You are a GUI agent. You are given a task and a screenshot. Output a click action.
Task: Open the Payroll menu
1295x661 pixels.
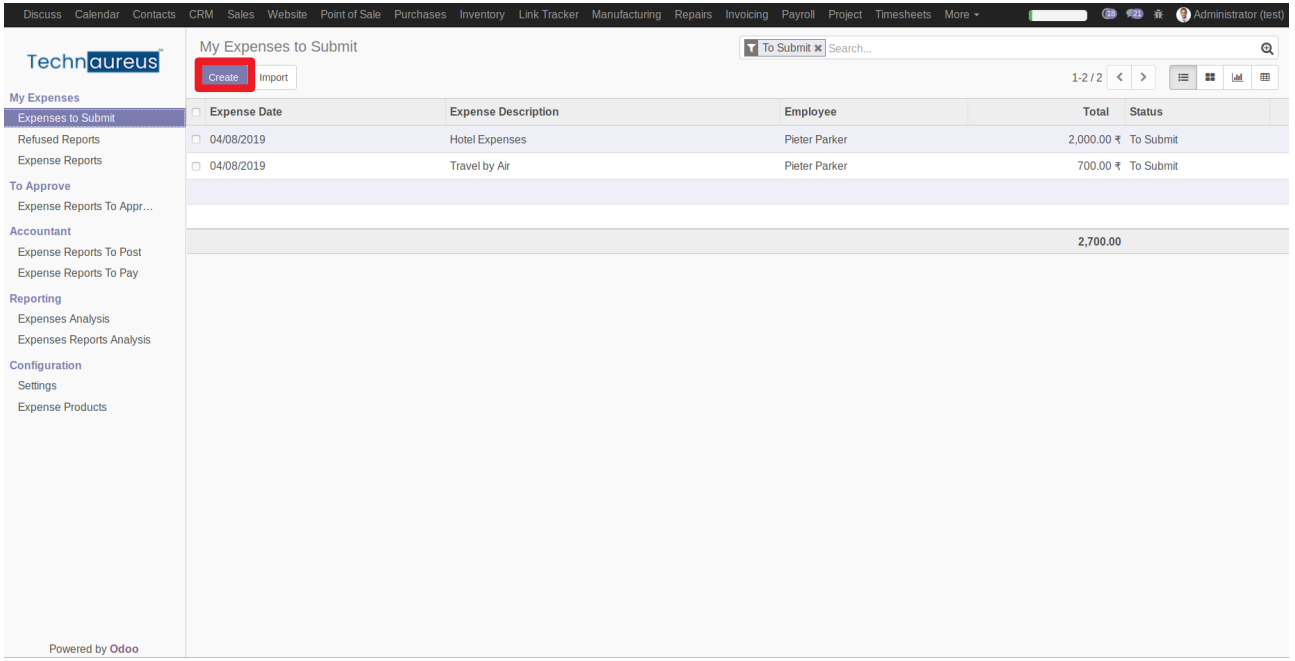[x=798, y=14]
